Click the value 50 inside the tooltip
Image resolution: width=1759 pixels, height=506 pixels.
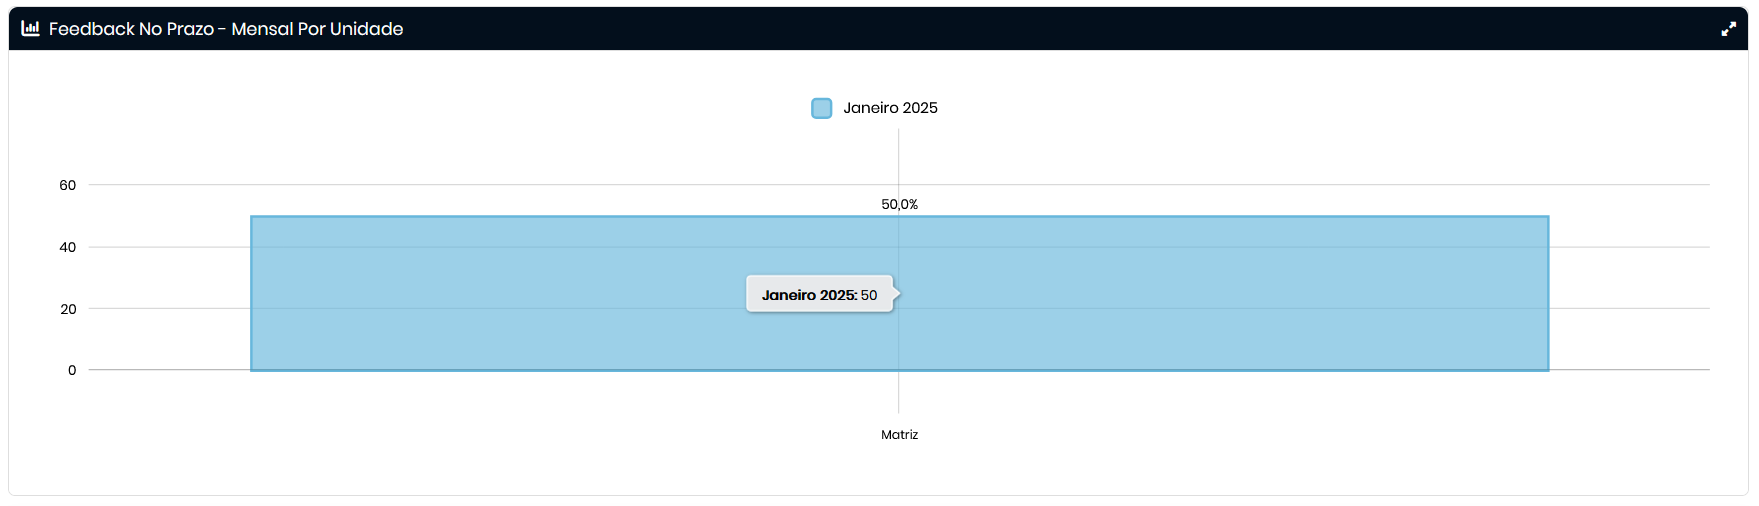tap(869, 295)
